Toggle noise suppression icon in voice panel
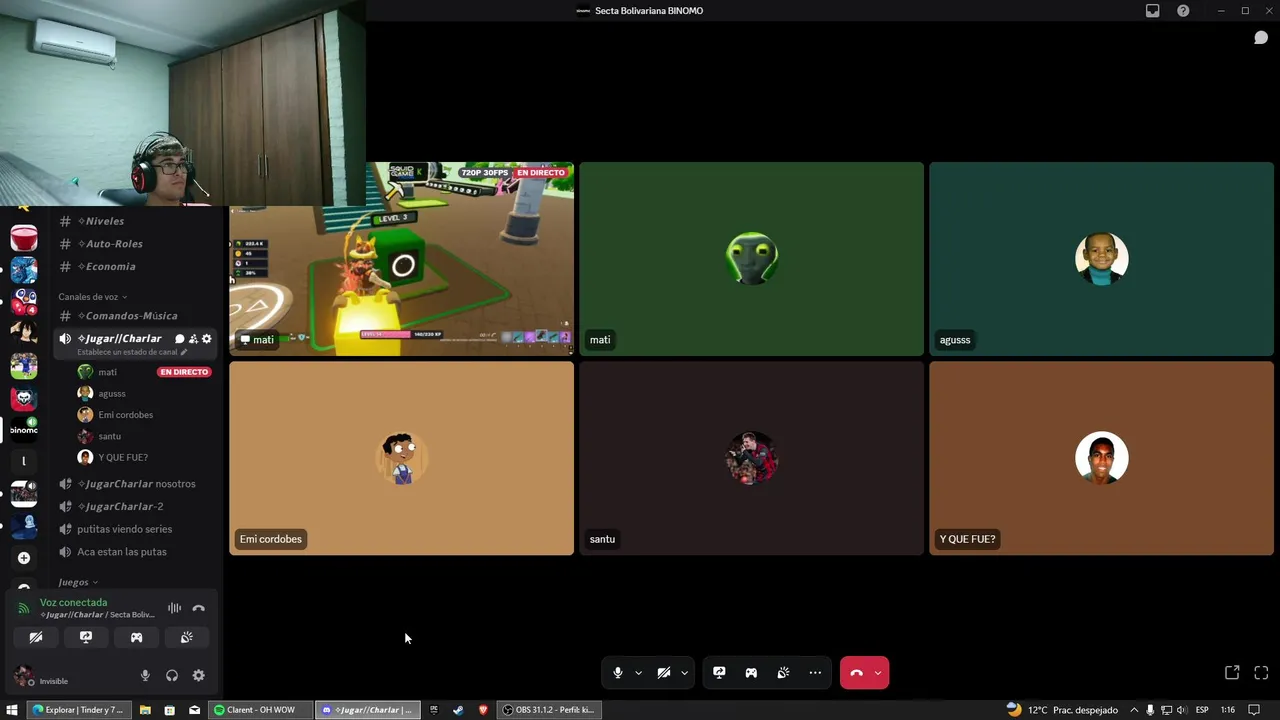This screenshot has height=720, width=1280. pos(174,608)
